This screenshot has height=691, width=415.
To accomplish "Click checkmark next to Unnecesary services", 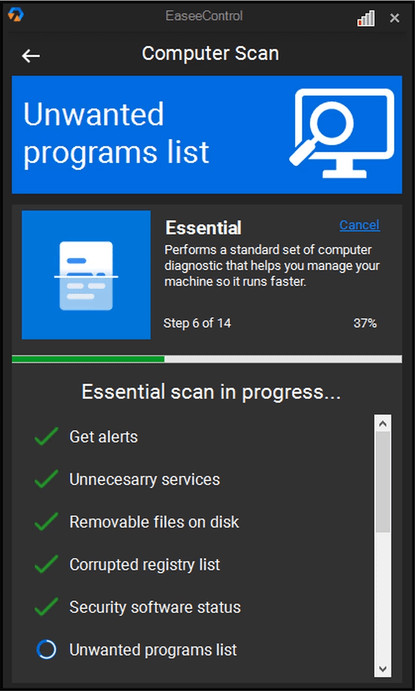I will point(46,479).
